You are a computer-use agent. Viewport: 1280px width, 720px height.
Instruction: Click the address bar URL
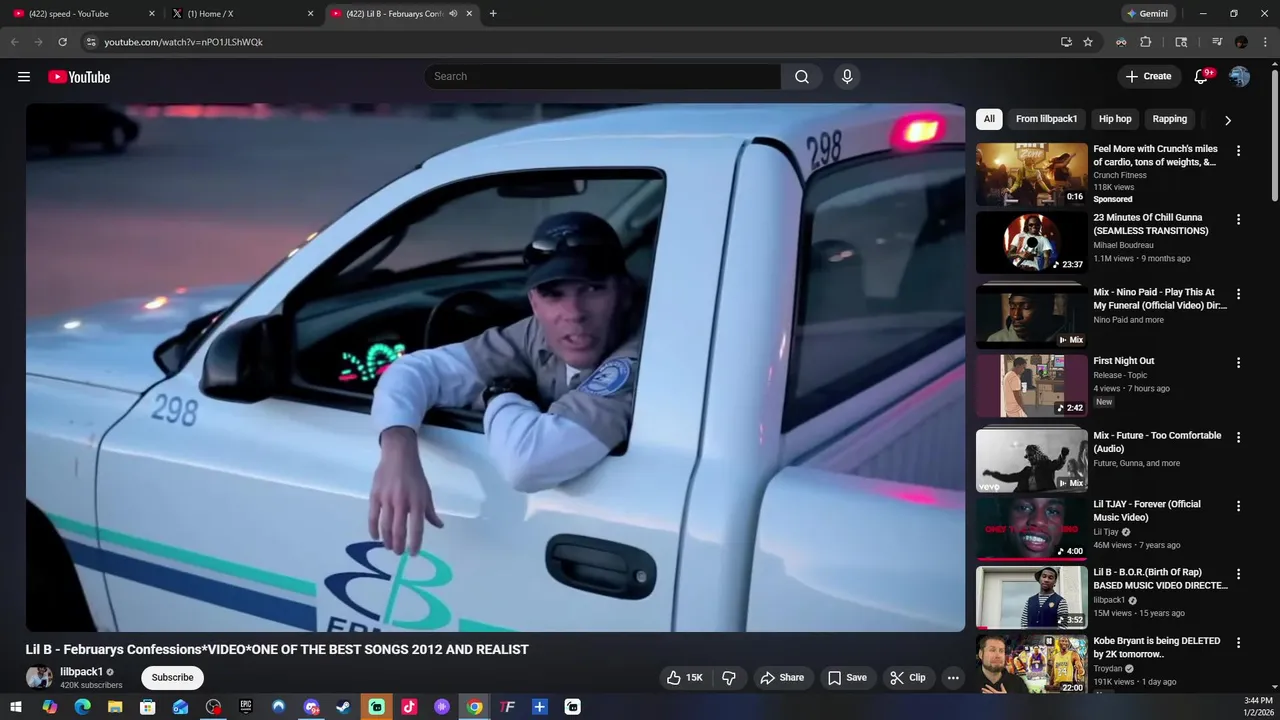tap(183, 42)
